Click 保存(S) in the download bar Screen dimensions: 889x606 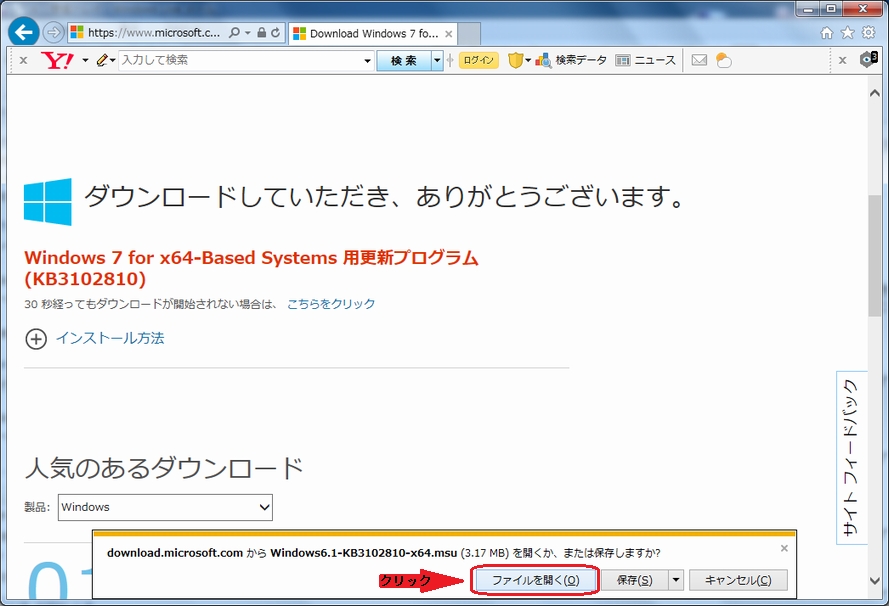pyautogui.click(x=634, y=580)
